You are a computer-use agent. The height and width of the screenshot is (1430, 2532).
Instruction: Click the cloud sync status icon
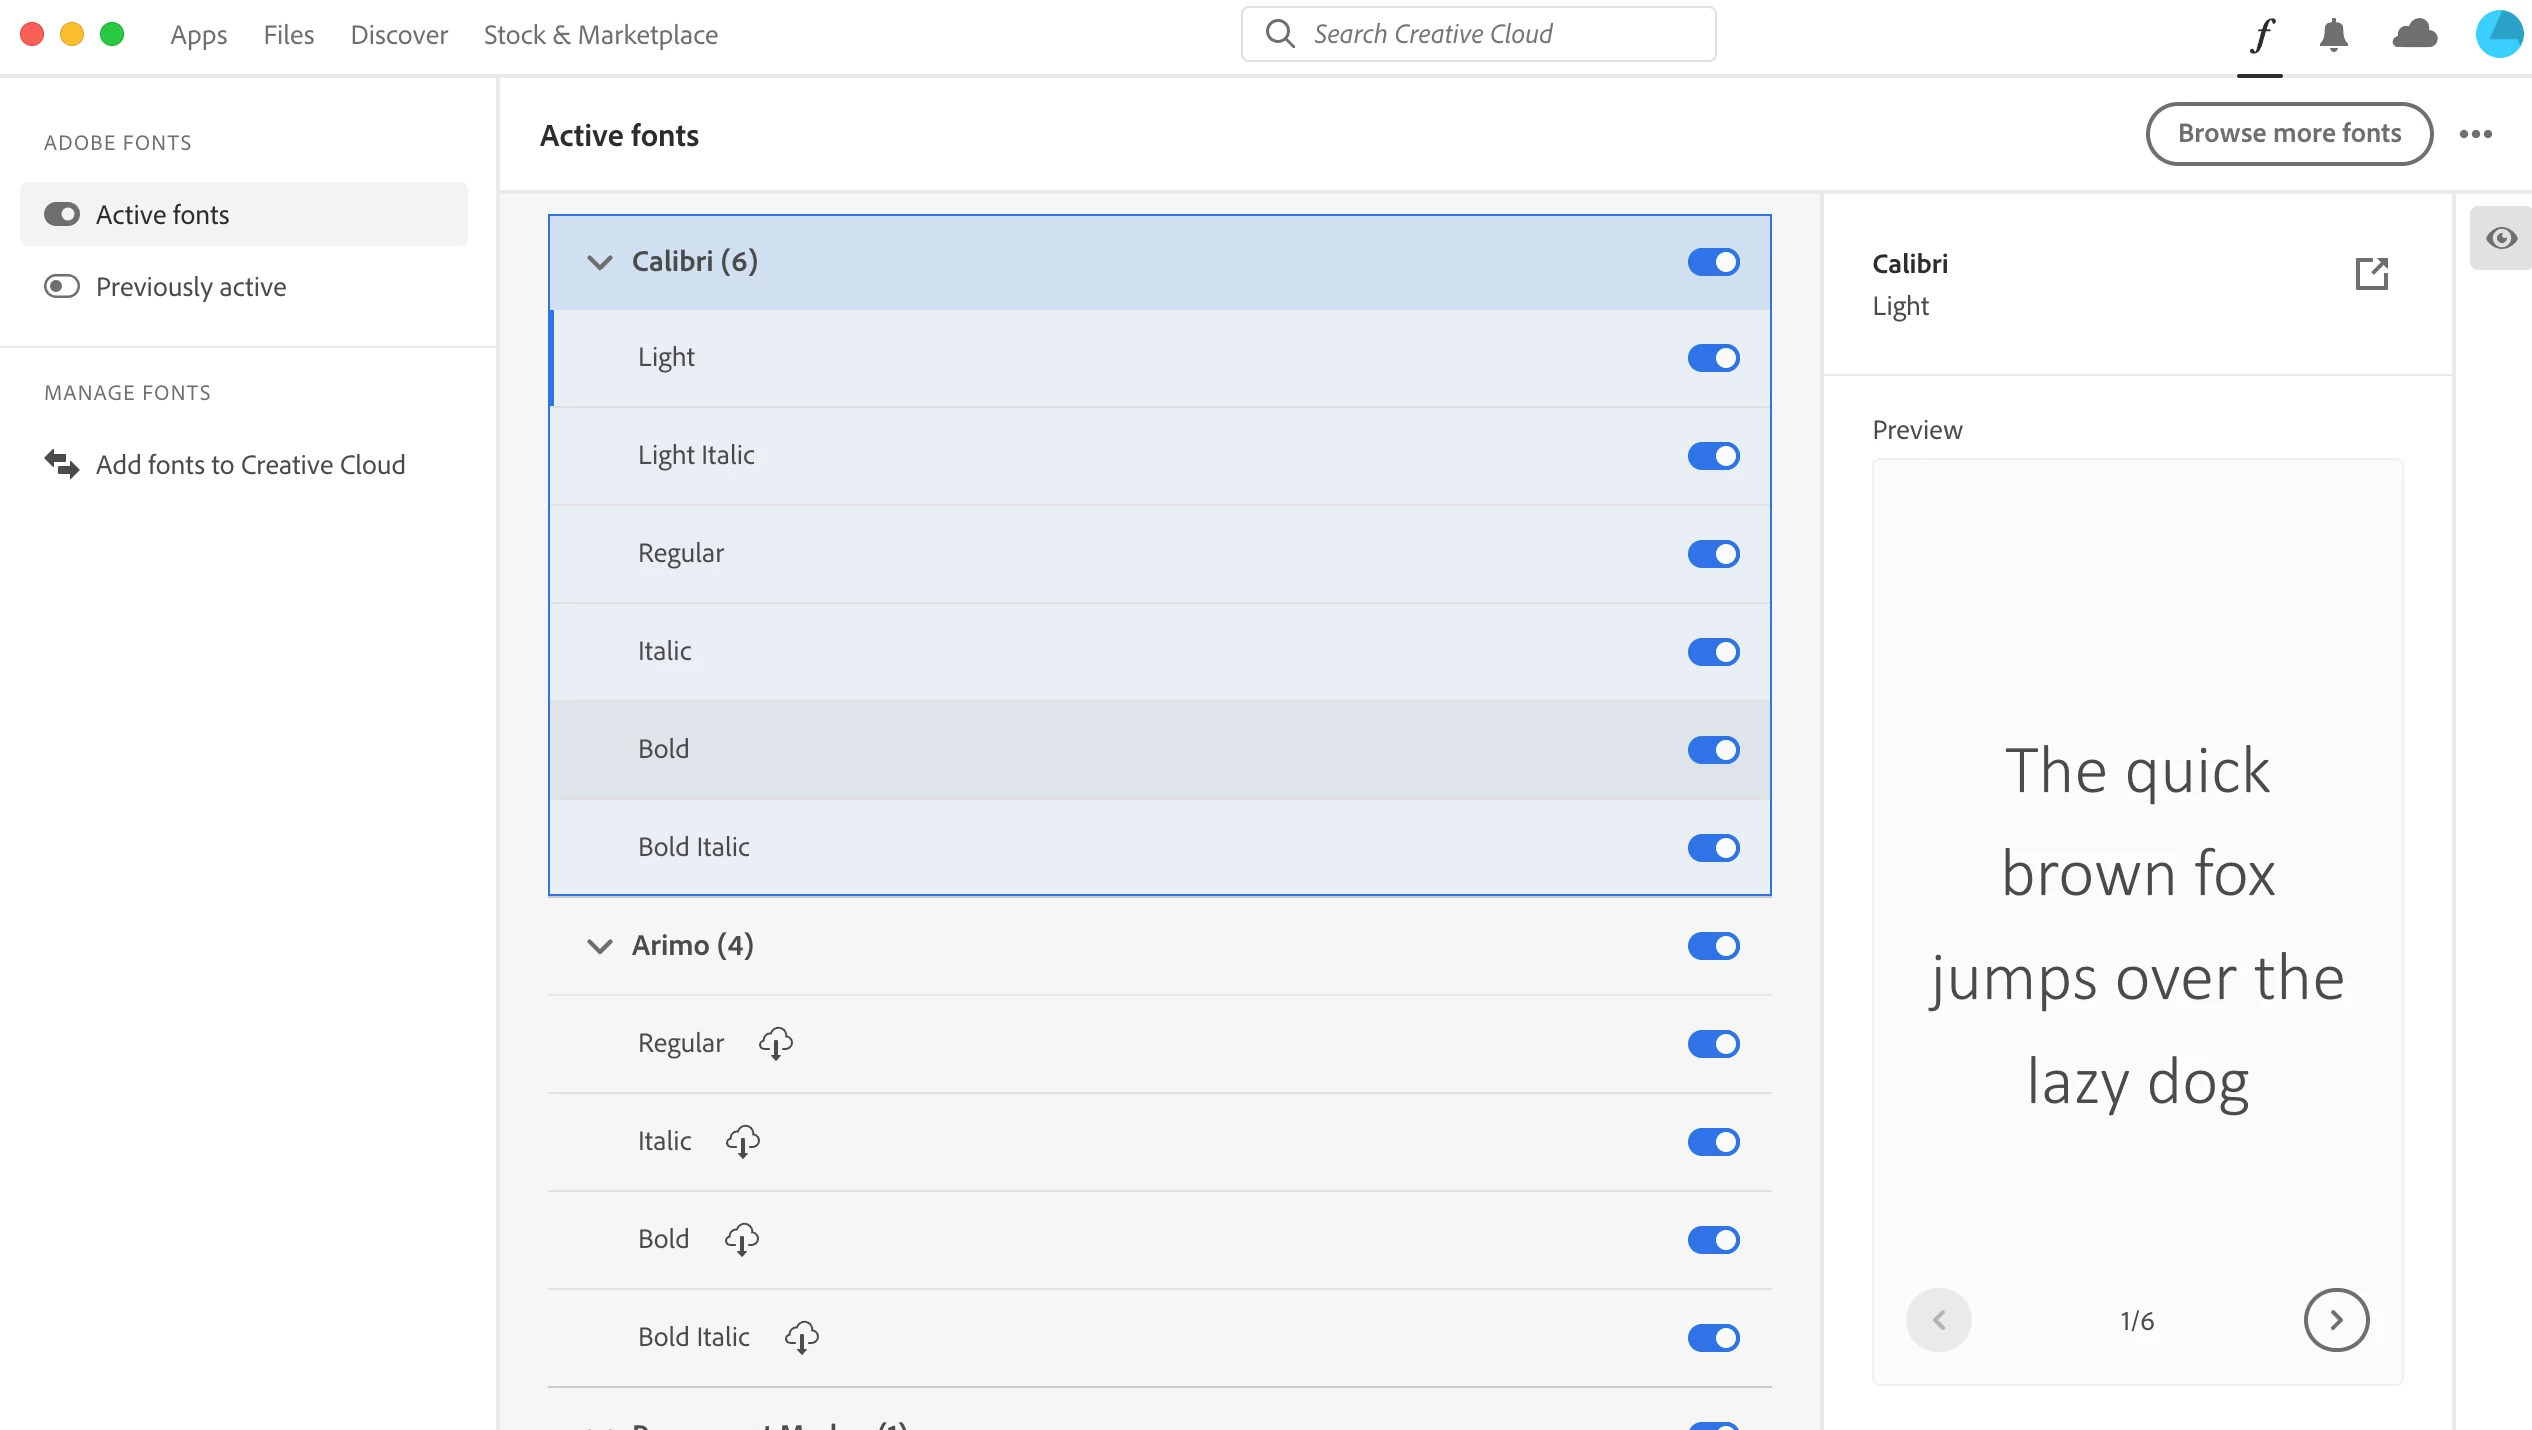coord(2414,35)
